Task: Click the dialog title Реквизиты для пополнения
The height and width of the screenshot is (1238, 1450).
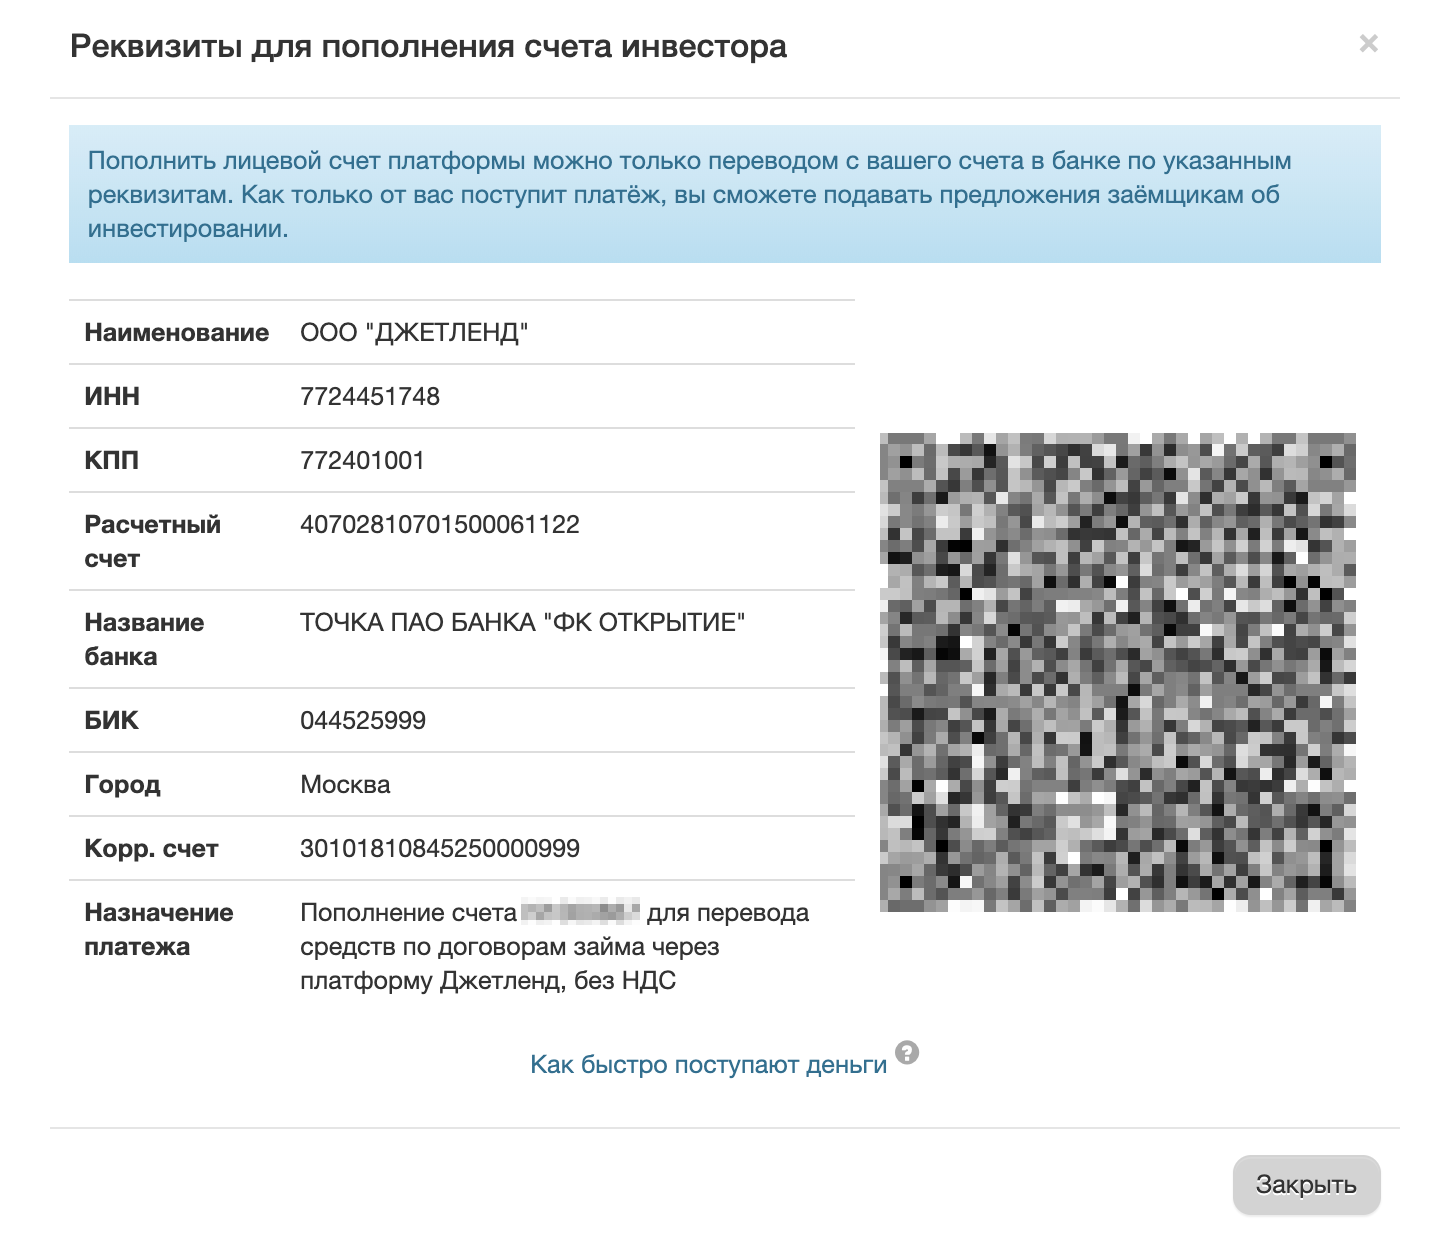Action: (428, 46)
